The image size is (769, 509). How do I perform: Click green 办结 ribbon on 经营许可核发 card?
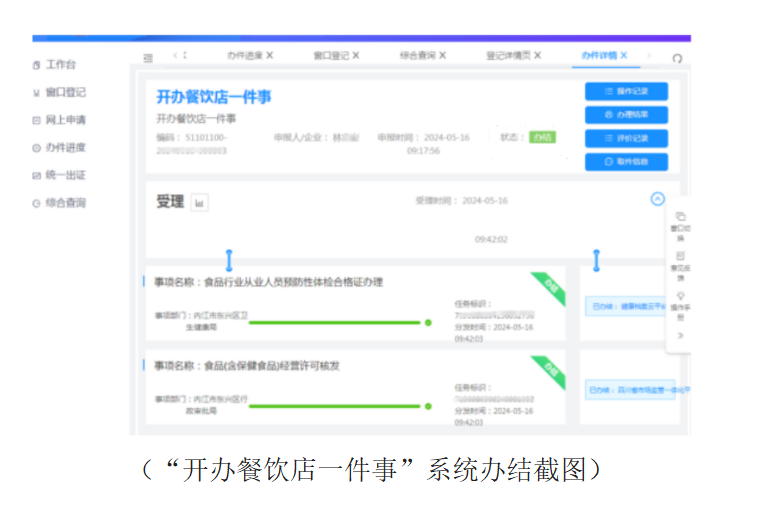(551, 371)
